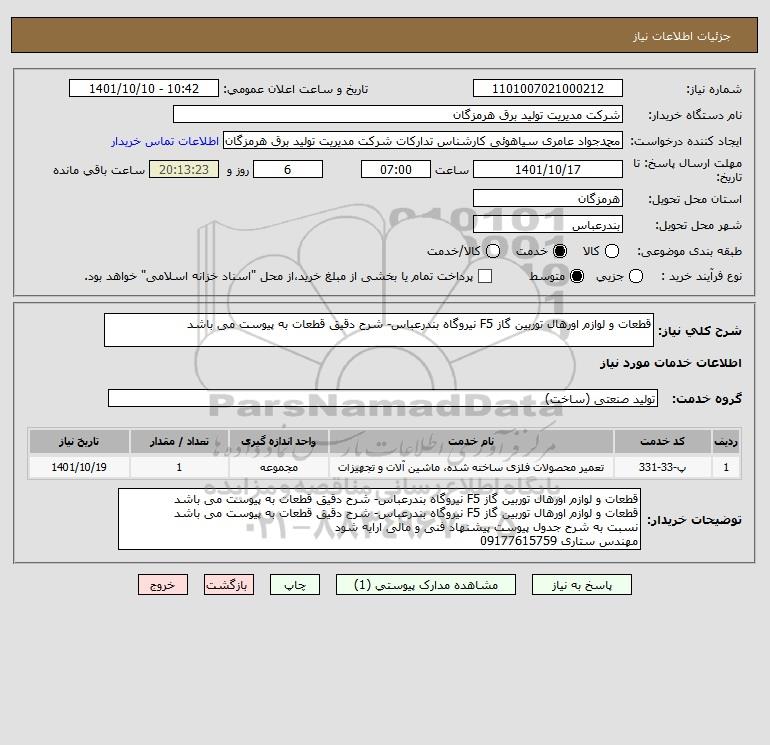Viewport: 770px width, 745px height.
Task: Click the announcement date field 1401/10/10 - 10:42
Action: (144, 88)
